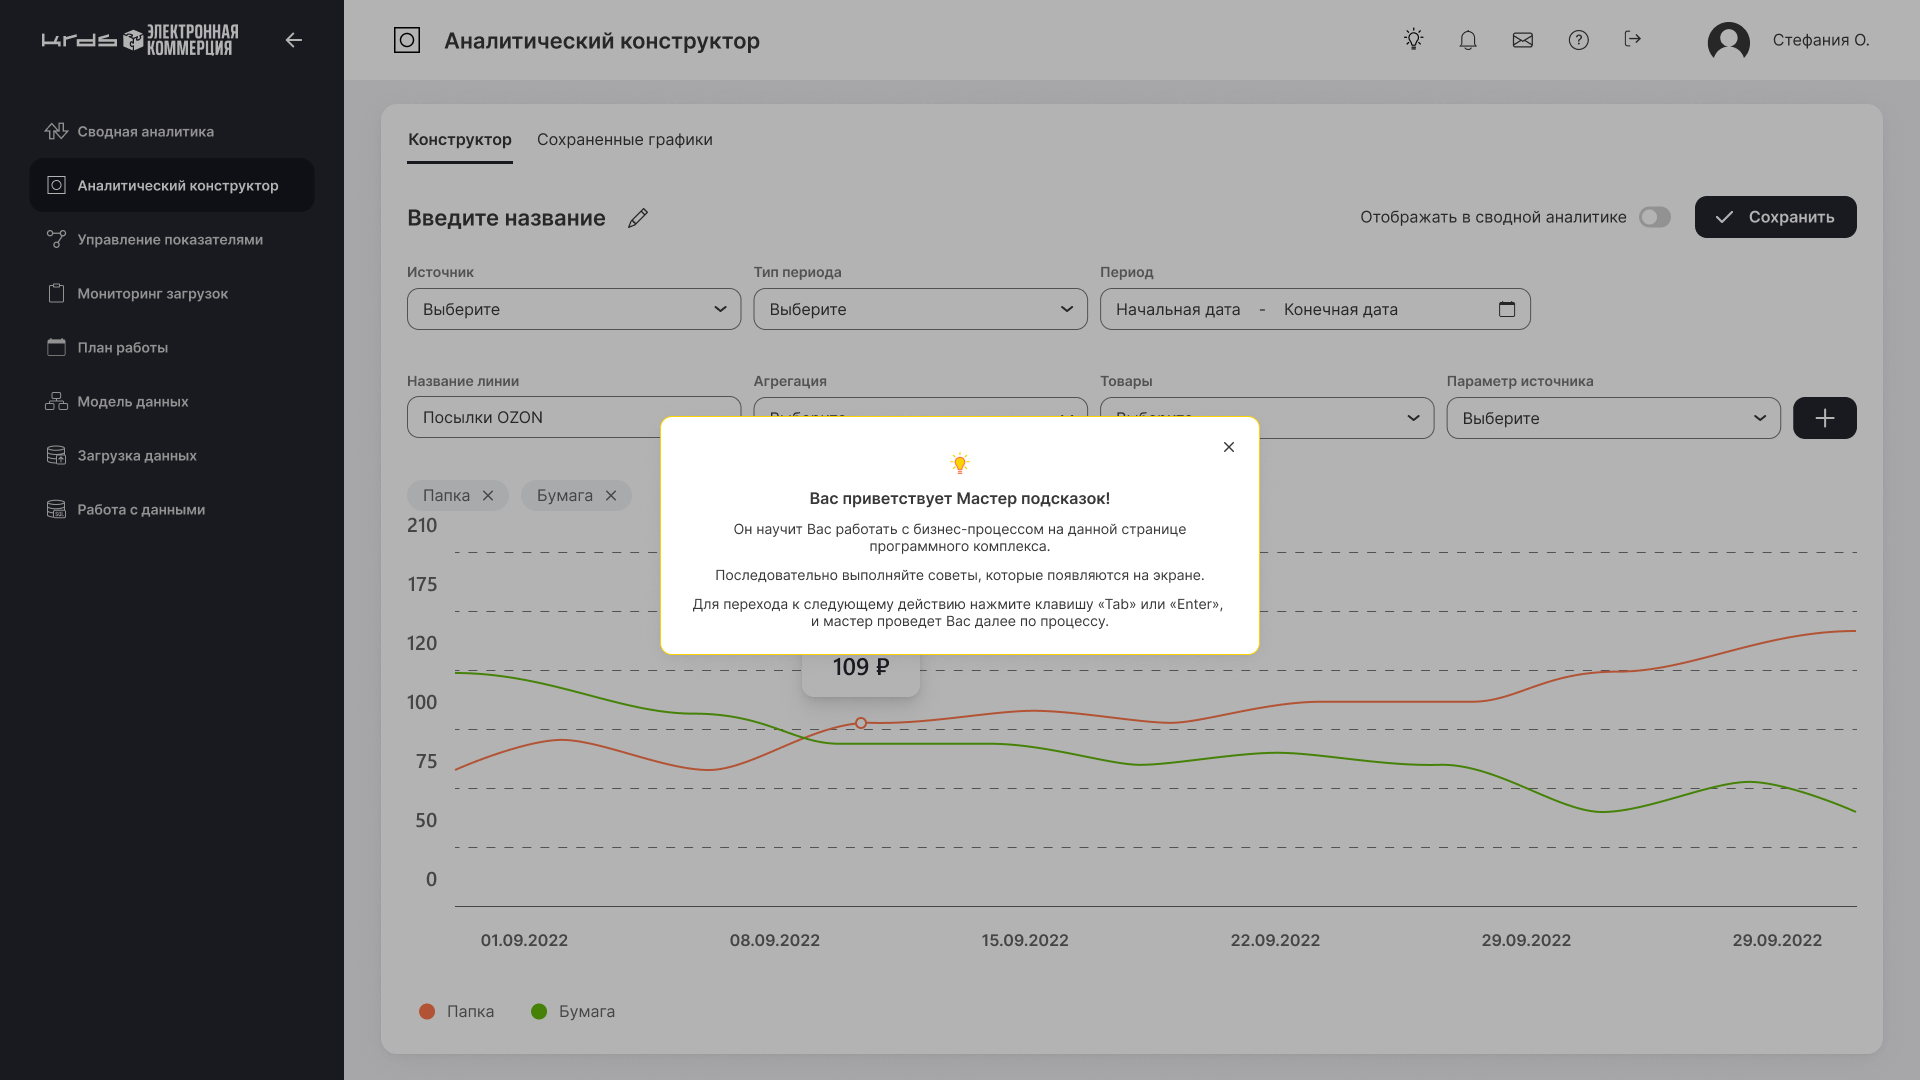Viewport: 1920px width, 1080px height.
Task: Click the orange Папка legend dot
Action: (427, 1011)
